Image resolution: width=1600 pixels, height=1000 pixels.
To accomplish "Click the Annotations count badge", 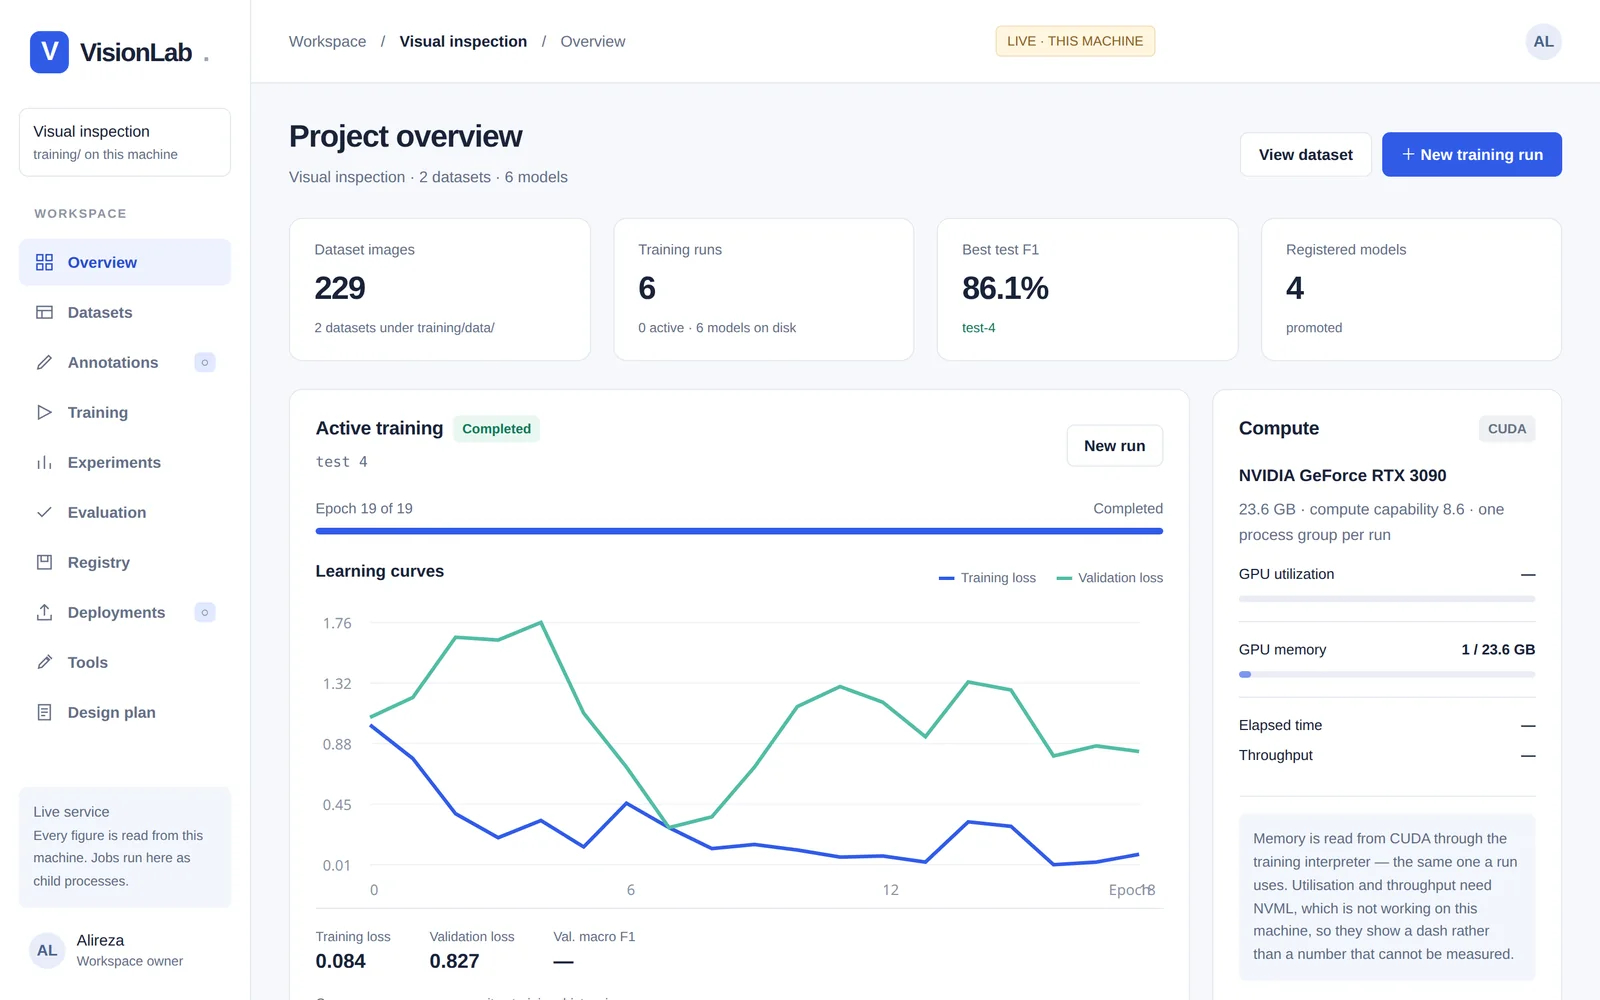I will click(x=205, y=362).
